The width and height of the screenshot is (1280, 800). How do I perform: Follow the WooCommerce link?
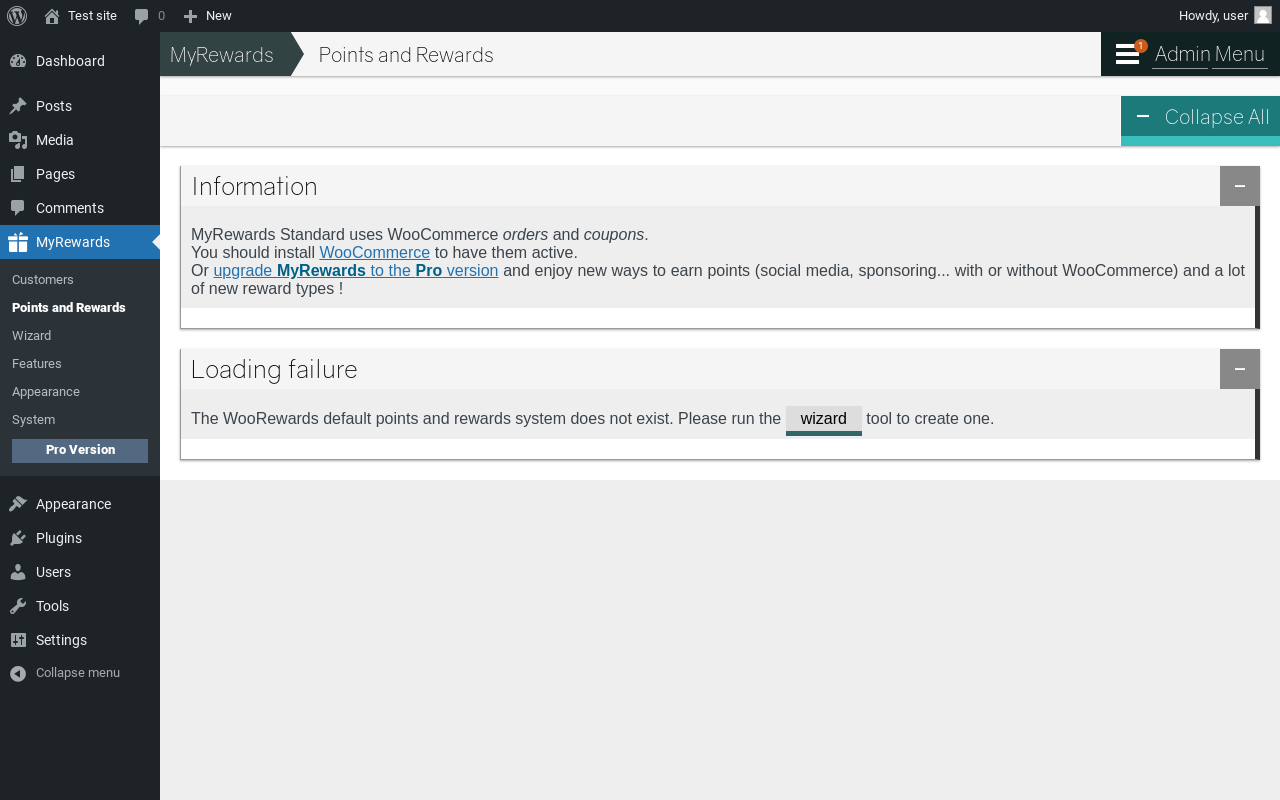pos(375,253)
